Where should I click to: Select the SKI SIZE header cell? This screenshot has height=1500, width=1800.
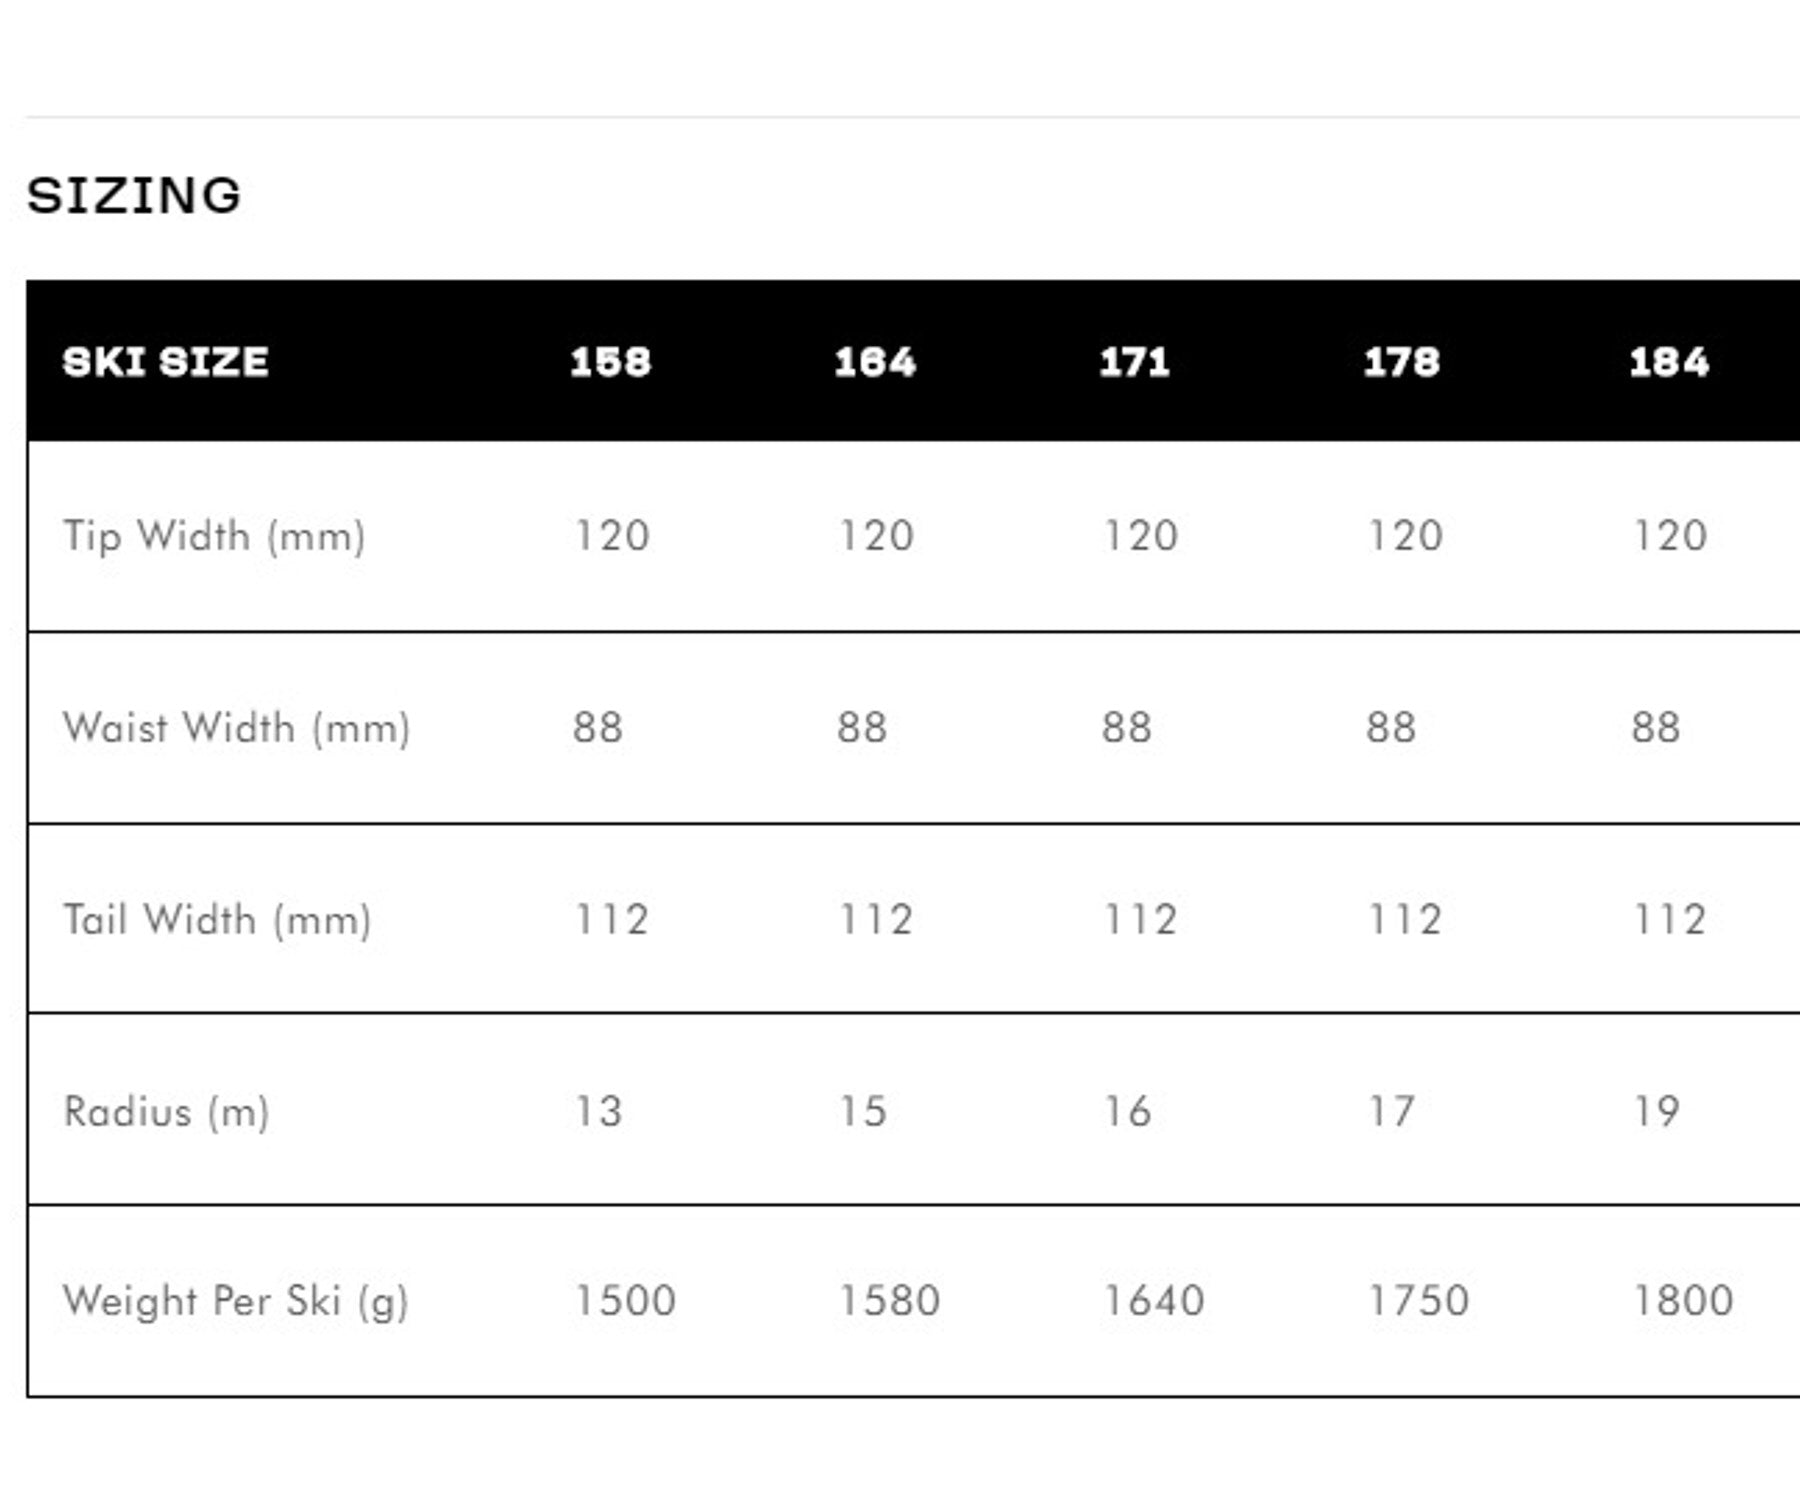pyautogui.click(x=166, y=362)
